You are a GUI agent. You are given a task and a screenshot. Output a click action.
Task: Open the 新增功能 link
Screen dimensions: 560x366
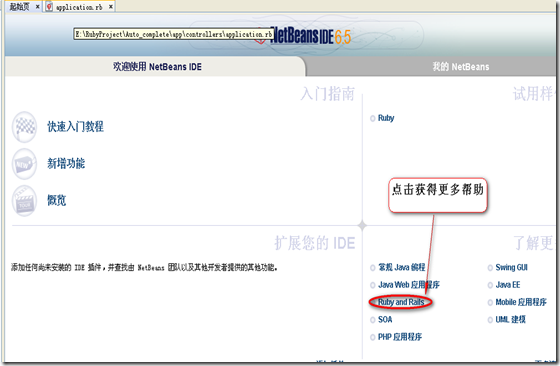click(66, 163)
